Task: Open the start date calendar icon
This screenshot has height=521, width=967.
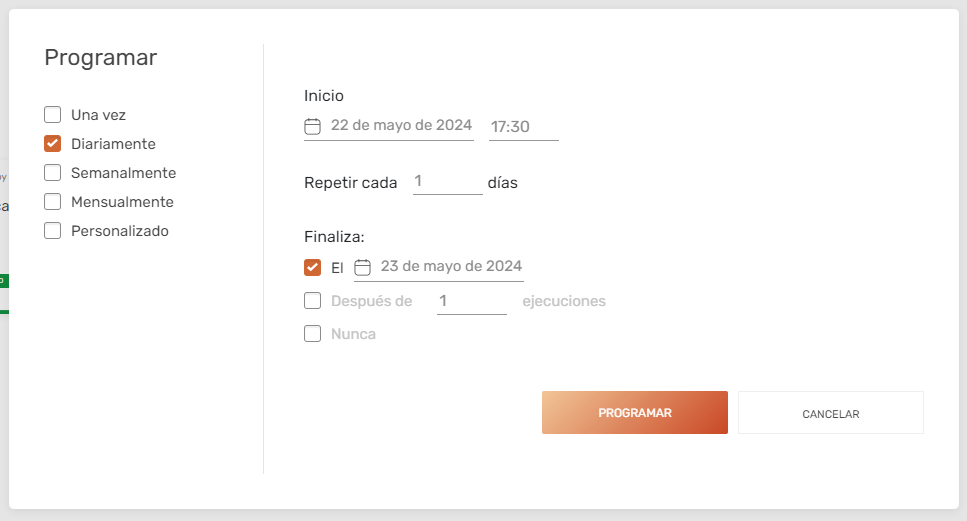Action: click(x=313, y=126)
